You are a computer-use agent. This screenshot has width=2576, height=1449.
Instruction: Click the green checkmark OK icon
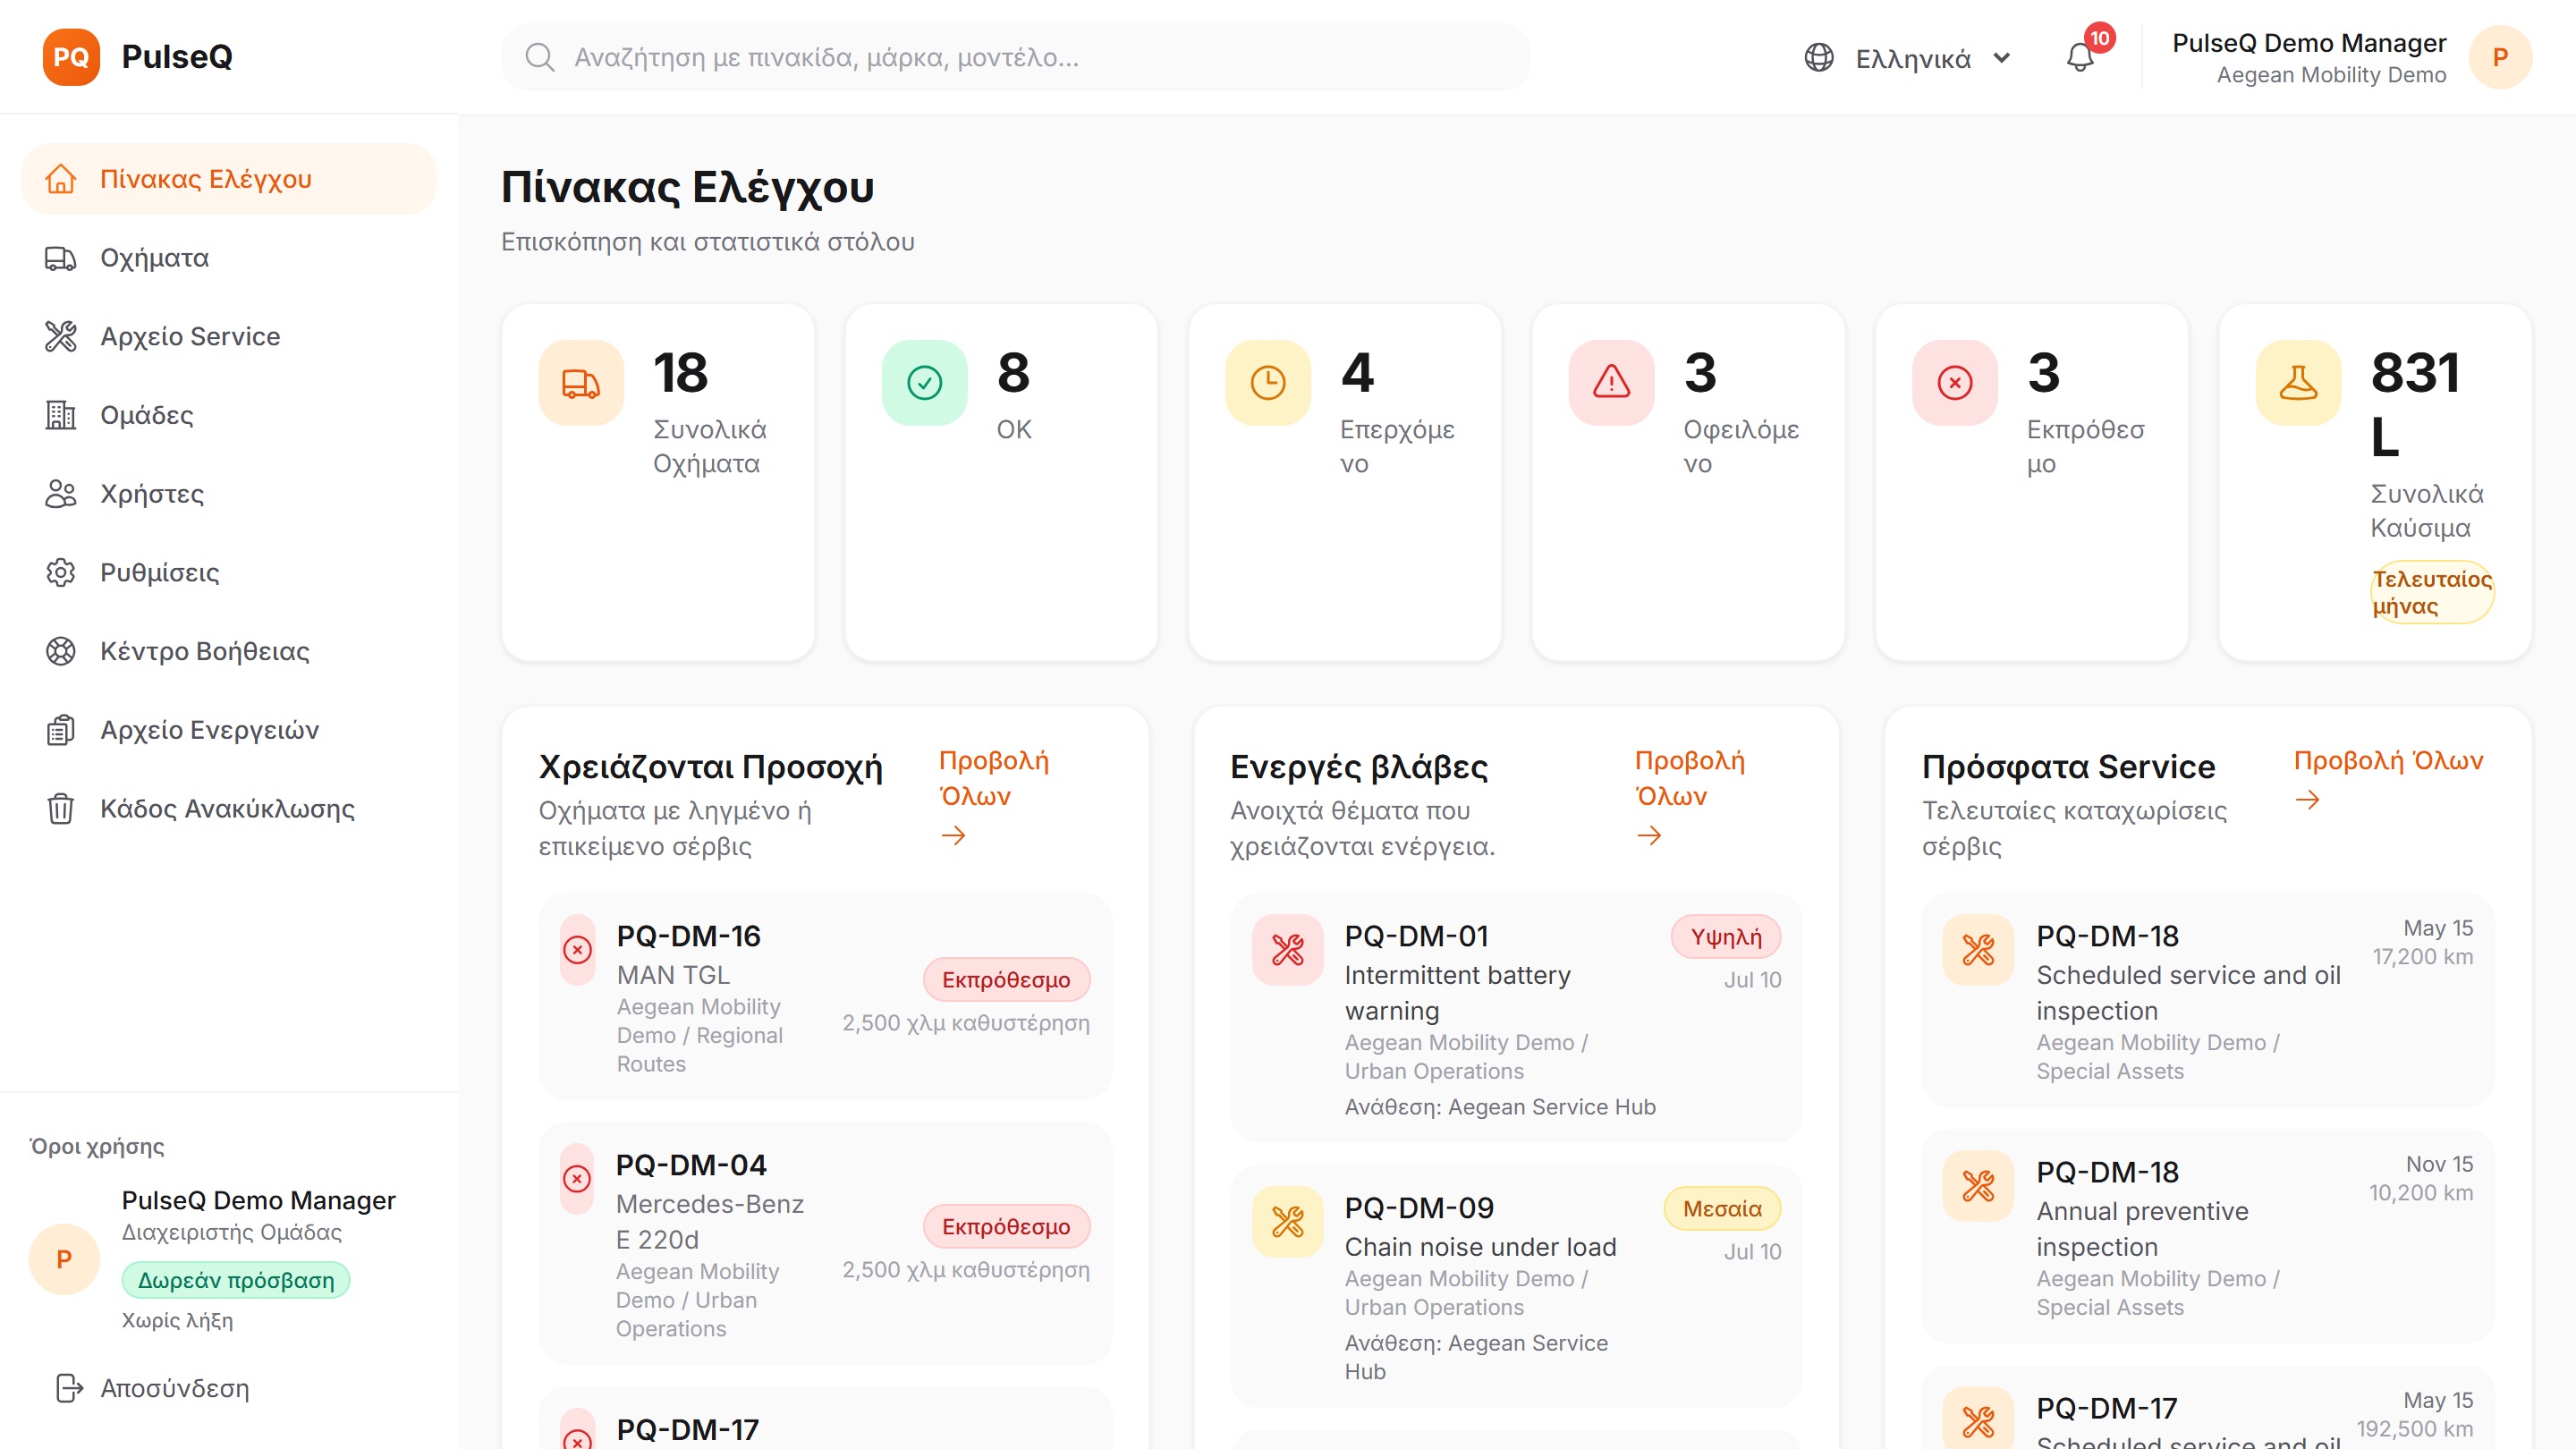click(925, 382)
